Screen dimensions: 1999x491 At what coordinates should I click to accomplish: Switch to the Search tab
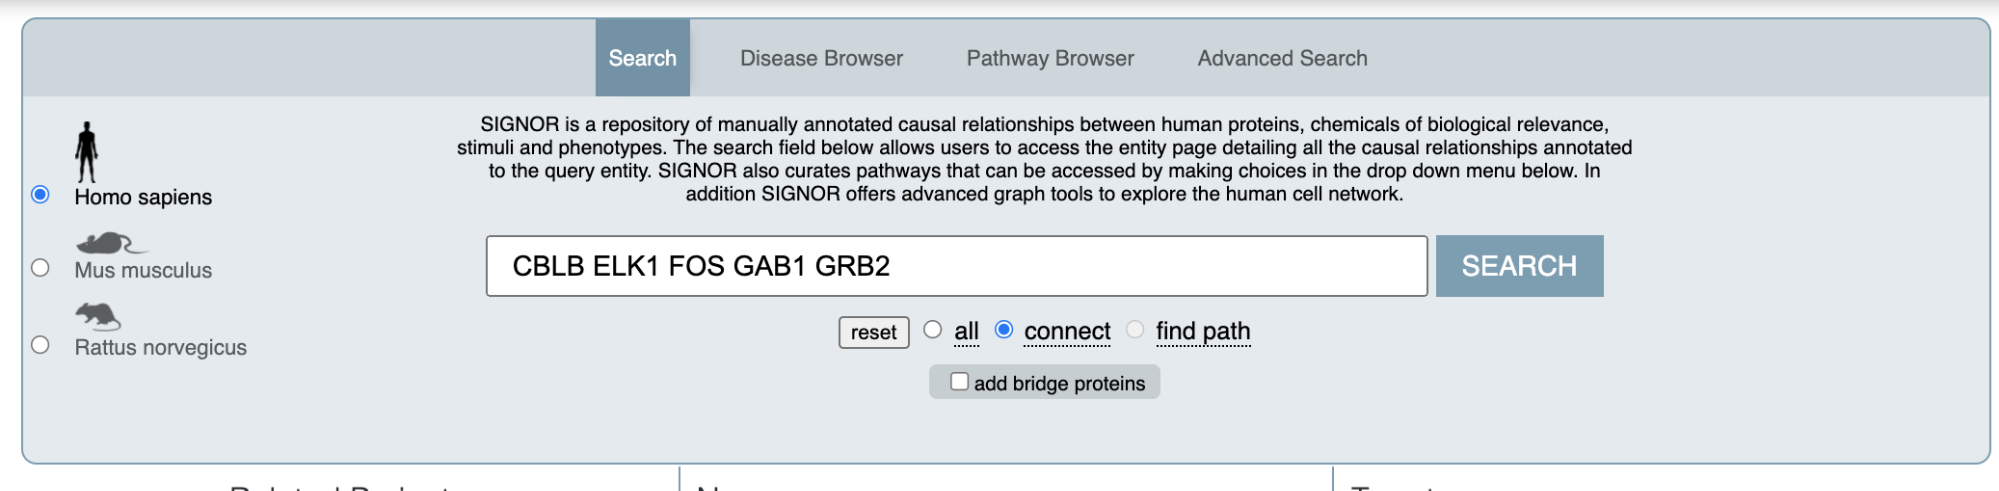point(643,58)
